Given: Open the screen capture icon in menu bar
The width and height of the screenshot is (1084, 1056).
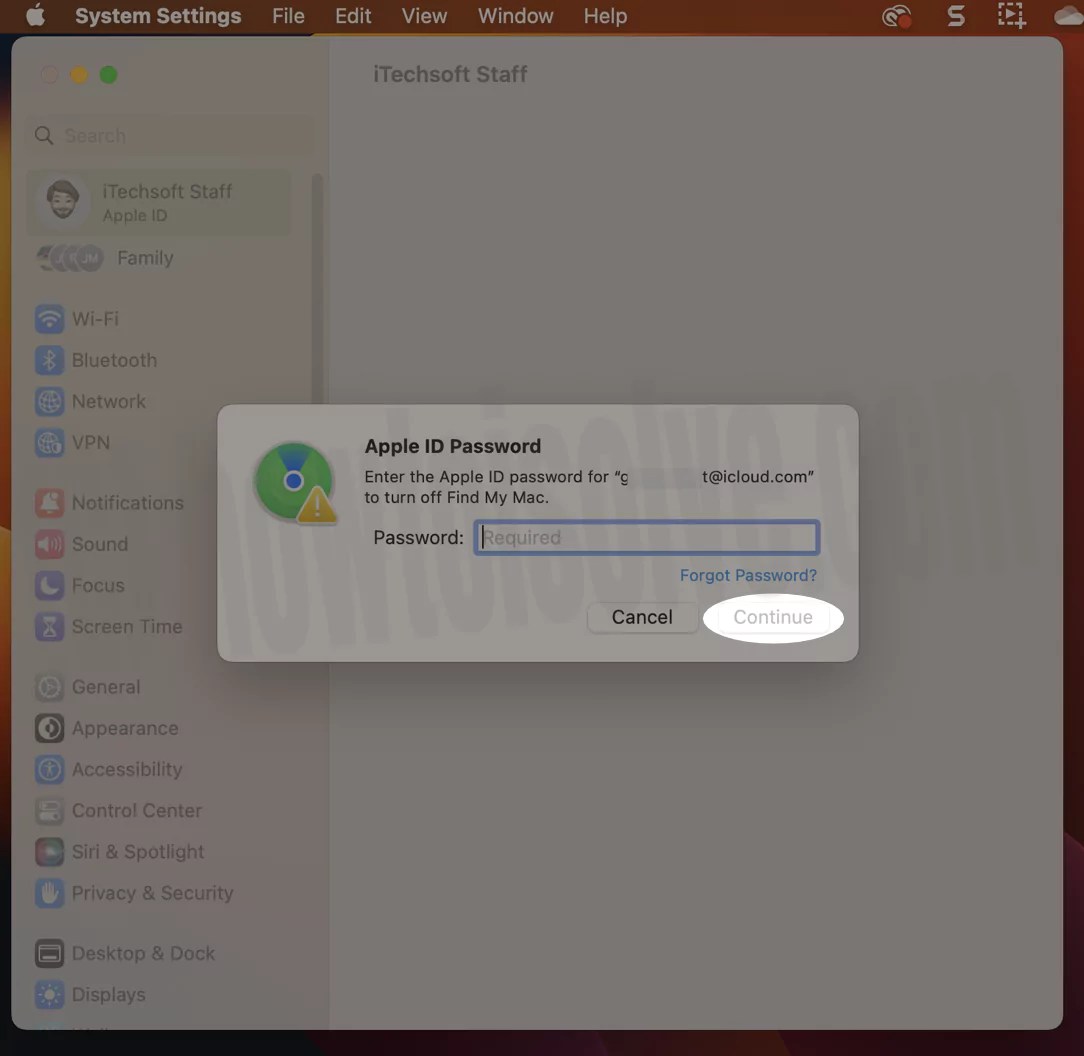Looking at the screenshot, I should click(x=1010, y=16).
